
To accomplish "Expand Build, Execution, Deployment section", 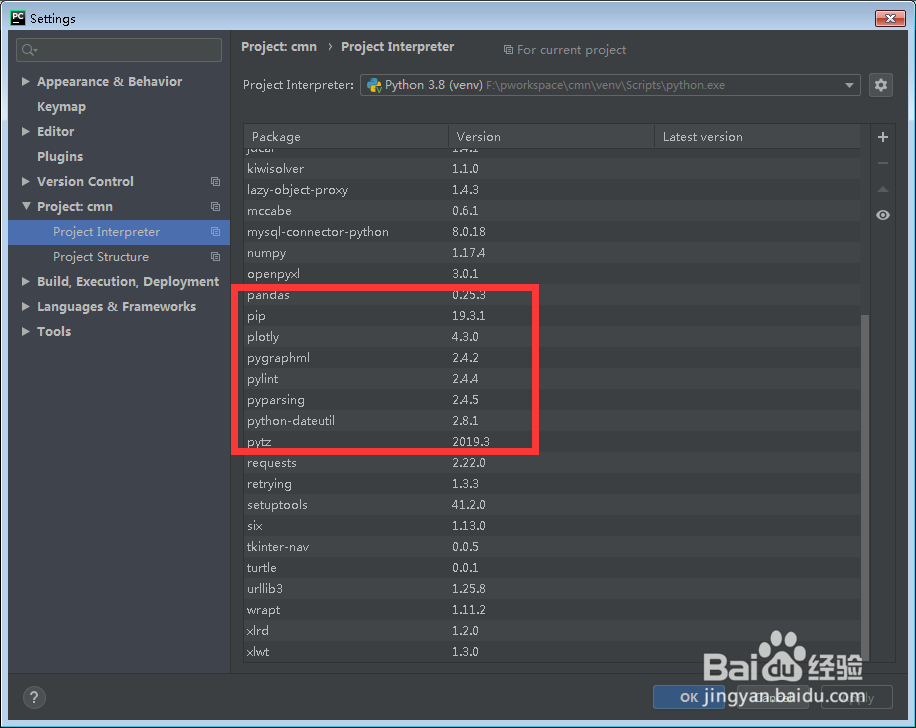I will pyautogui.click(x=26, y=282).
